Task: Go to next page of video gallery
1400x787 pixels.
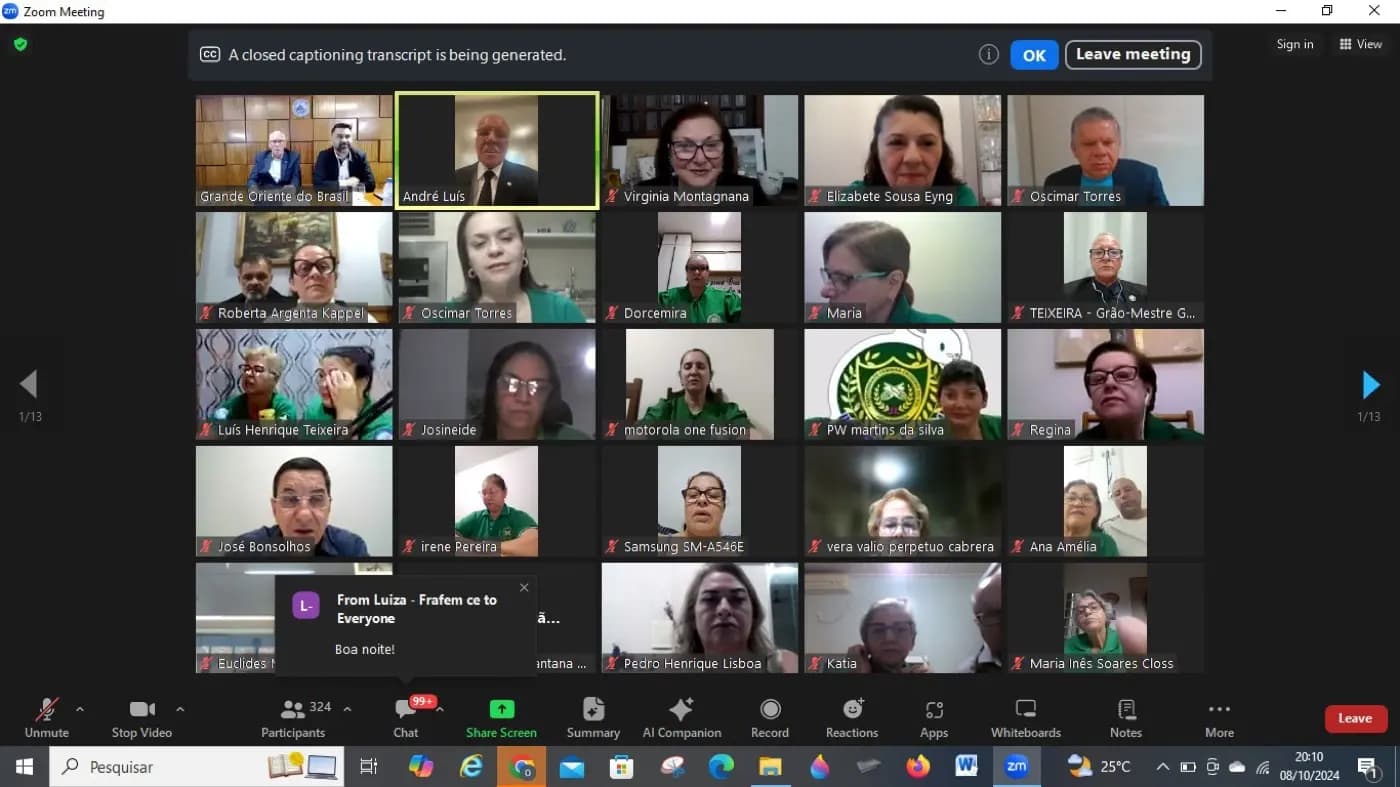Action: pyautogui.click(x=1371, y=384)
